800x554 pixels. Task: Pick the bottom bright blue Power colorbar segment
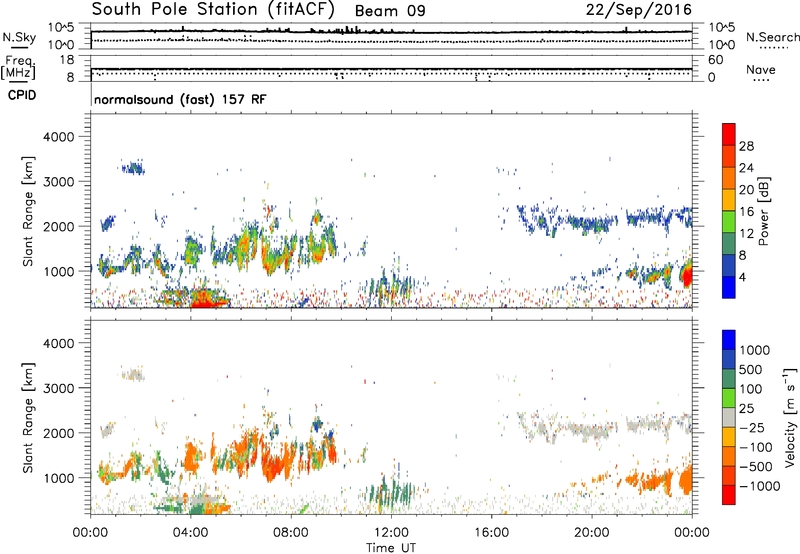(x=729, y=288)
